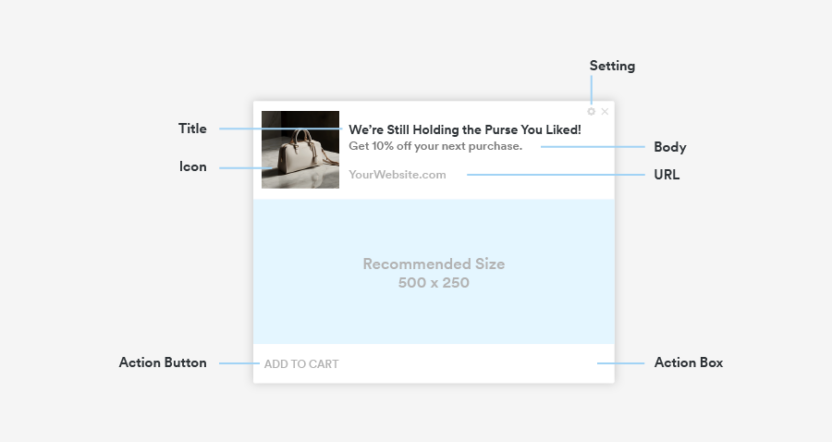Screen dimensions: 832x442
Task: Click the purse product icon image
Action: [300, 149]
